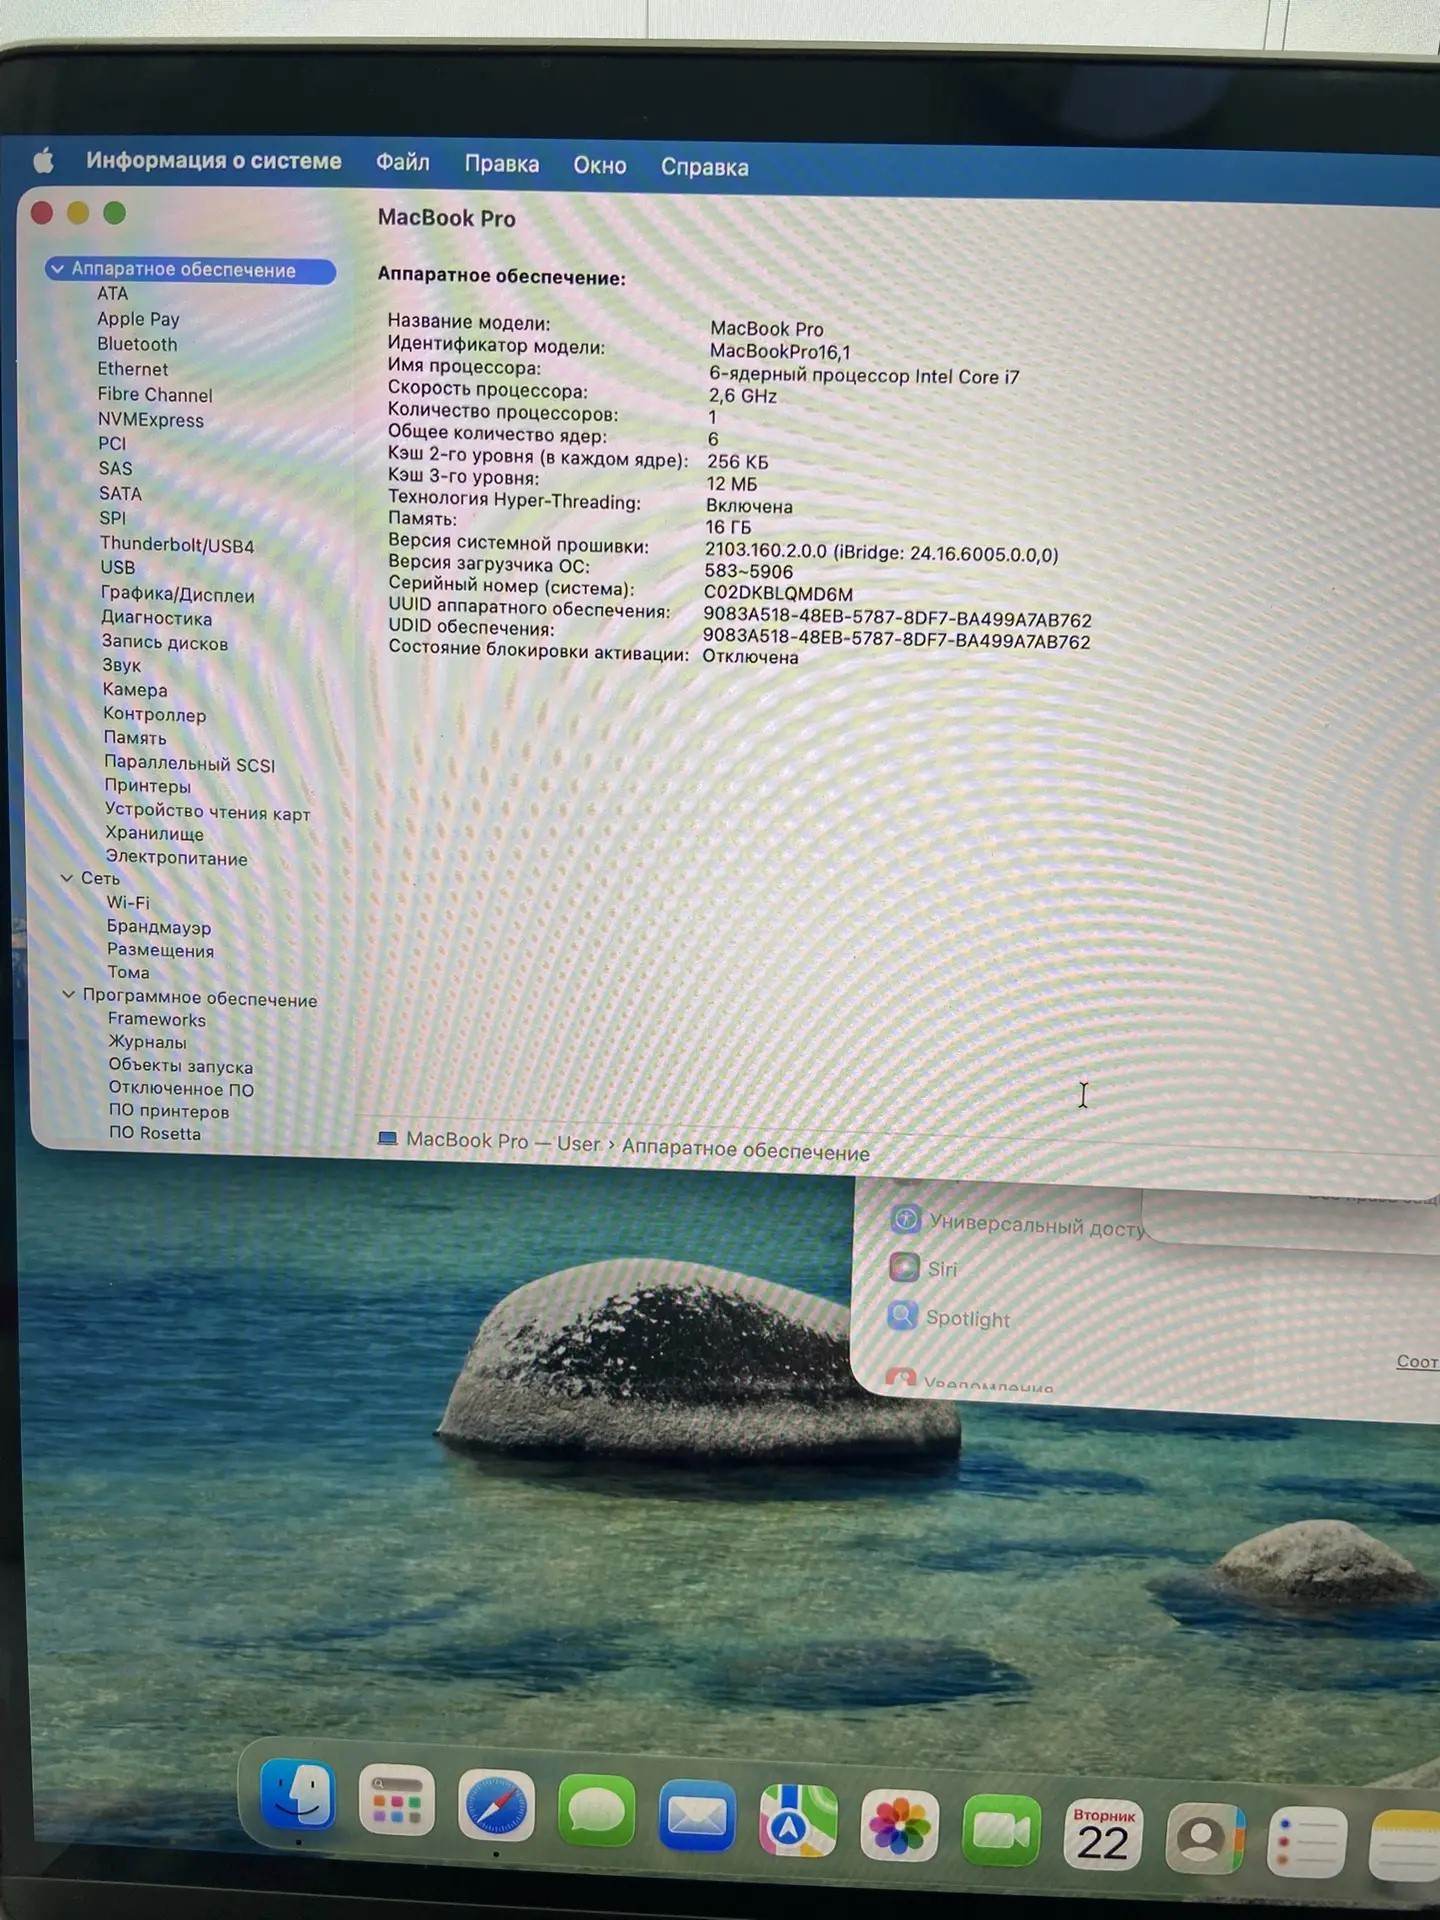Select Fibre Channel in the sidebar
1440x1920 pixels.
click(155, 394)
